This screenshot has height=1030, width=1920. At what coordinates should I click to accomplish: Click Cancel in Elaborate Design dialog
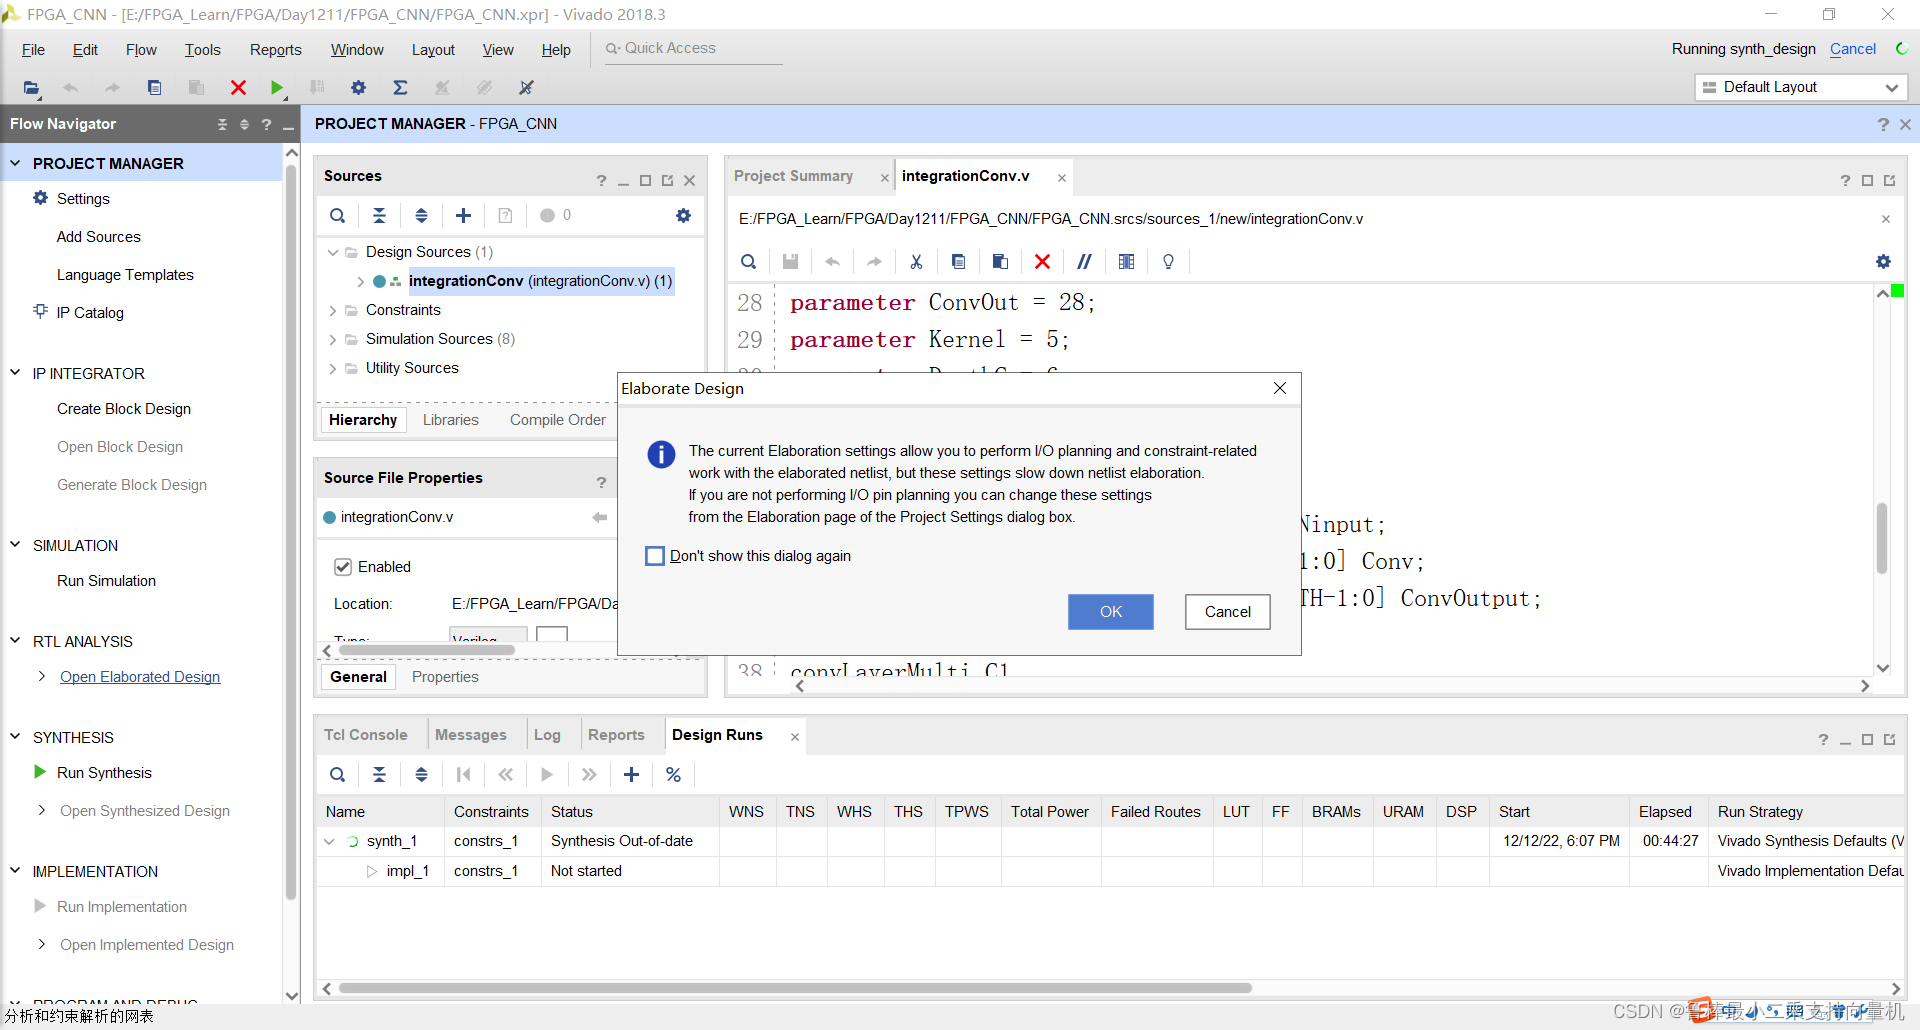click(x=1228, y=612)
